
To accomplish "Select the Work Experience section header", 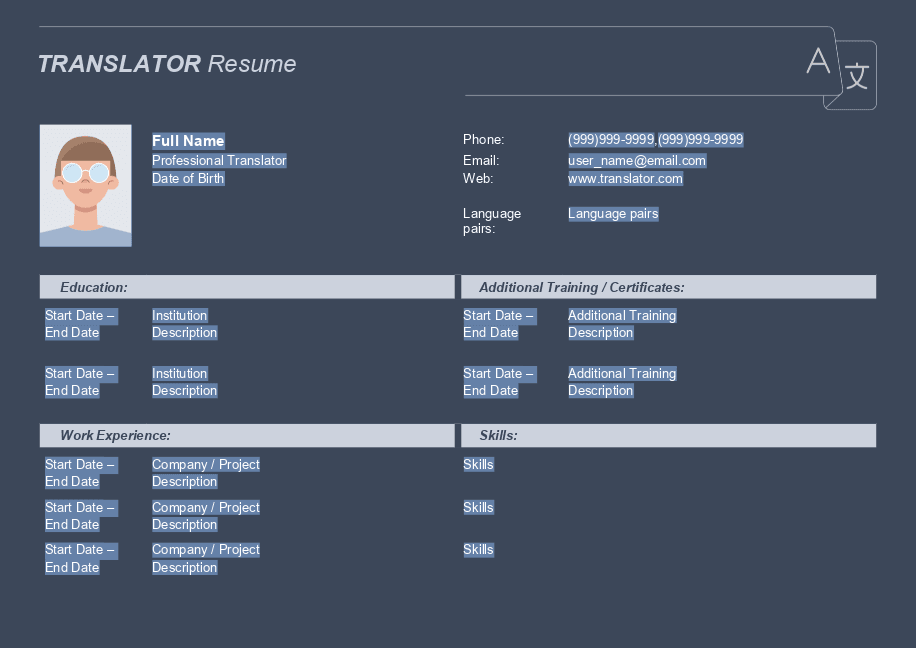I will coord(115,435).
